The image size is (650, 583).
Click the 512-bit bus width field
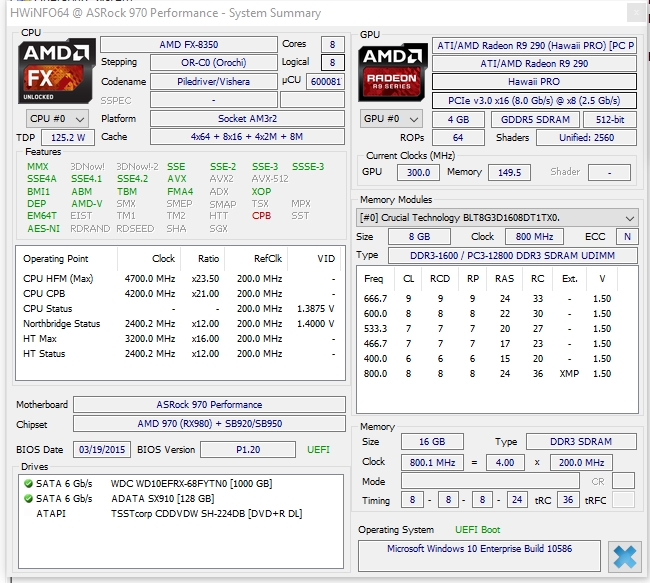click(610, 120)
